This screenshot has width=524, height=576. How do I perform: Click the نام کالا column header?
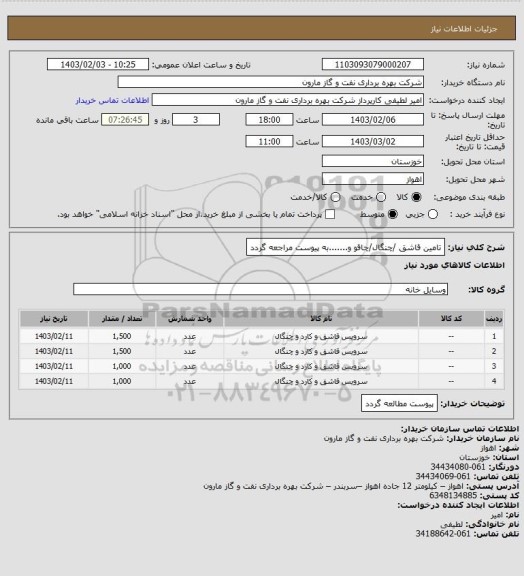(x=321, y=319)
